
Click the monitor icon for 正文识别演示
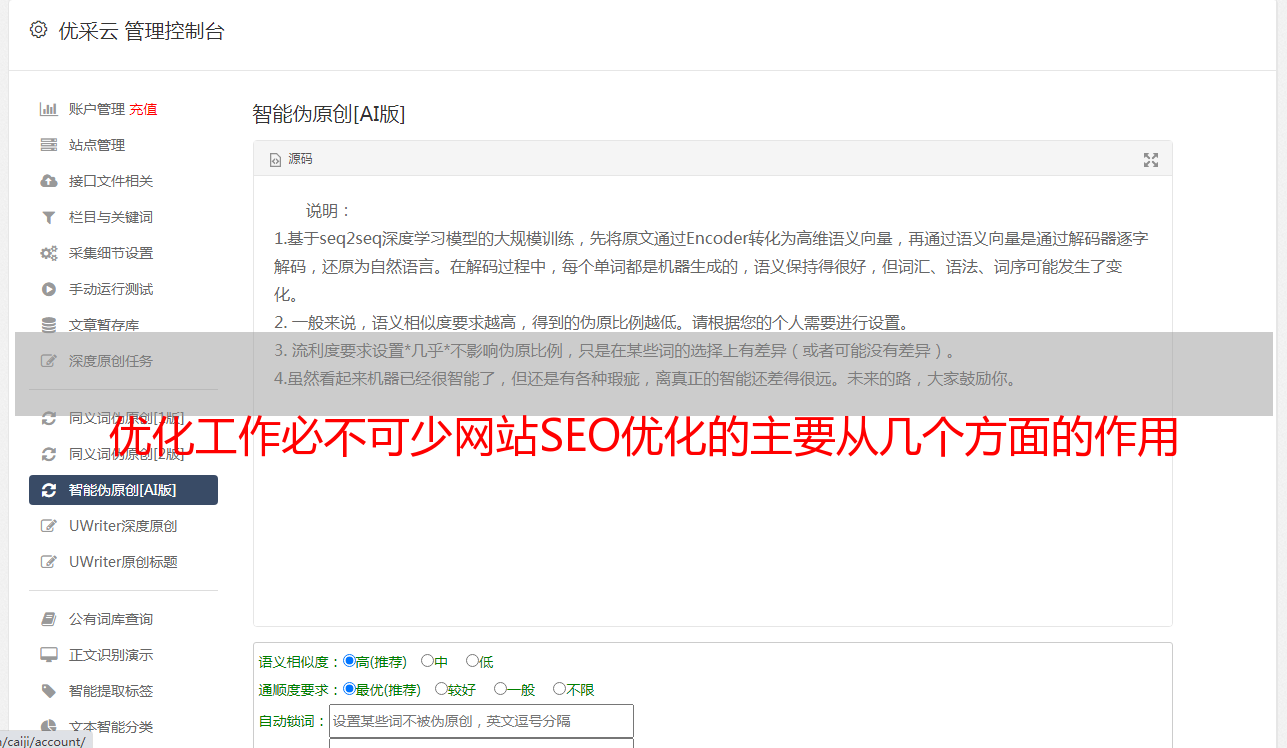tap(48, 655)
